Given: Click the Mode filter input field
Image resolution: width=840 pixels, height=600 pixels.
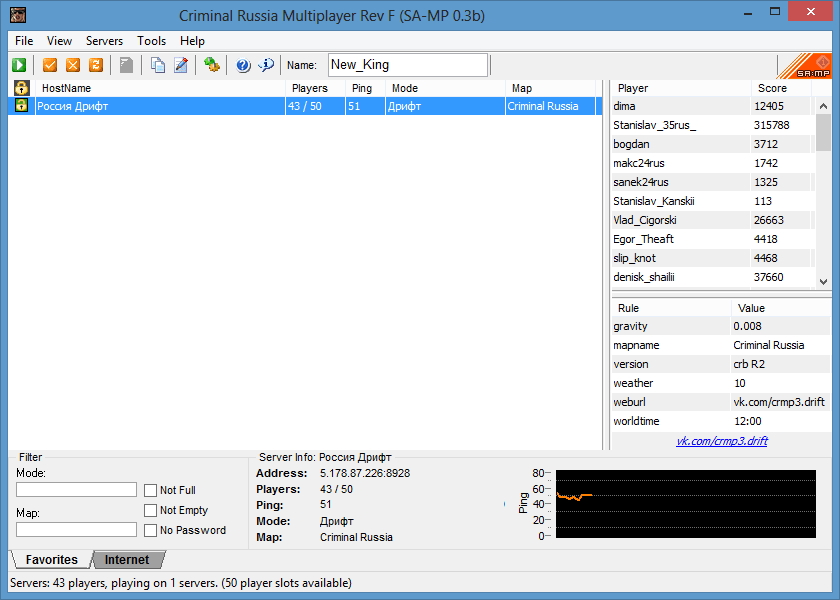Looking at the screenshot, I should click(77, 490).
